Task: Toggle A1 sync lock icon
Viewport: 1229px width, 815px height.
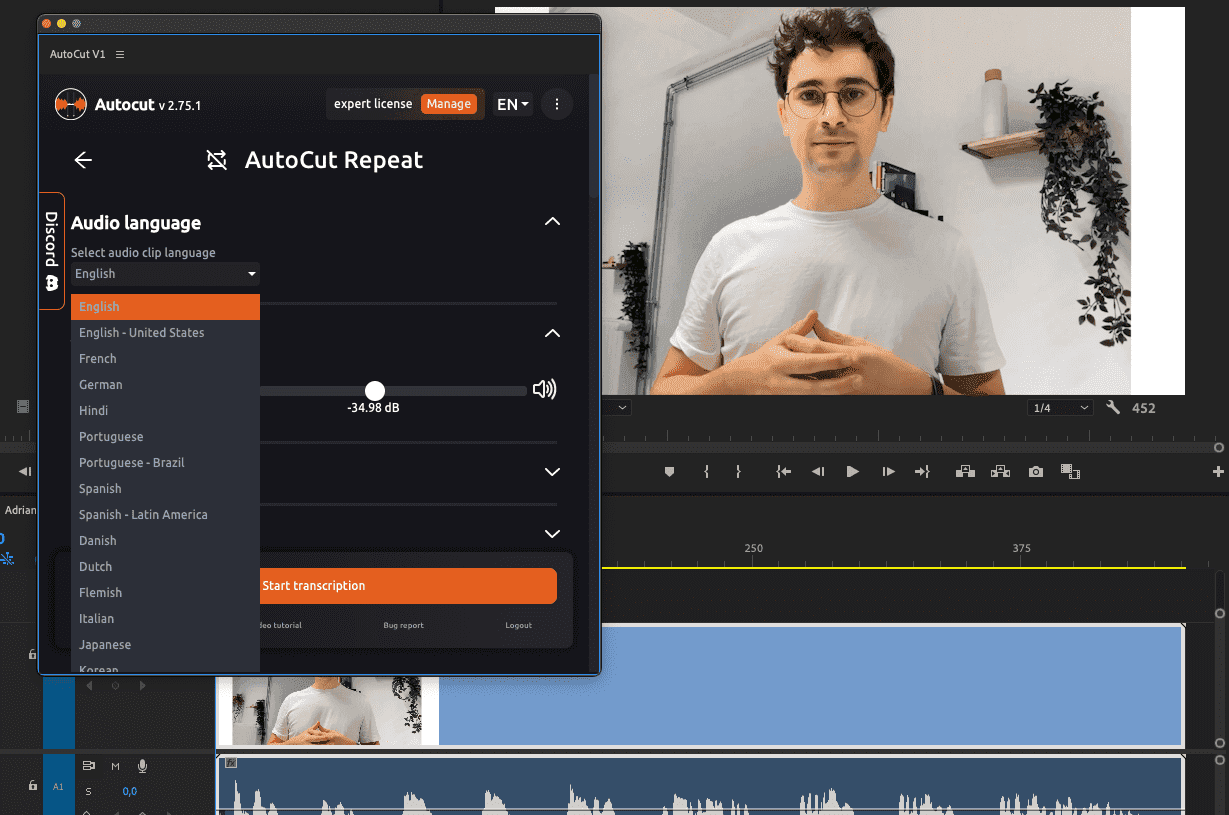Action: (89, 766)
